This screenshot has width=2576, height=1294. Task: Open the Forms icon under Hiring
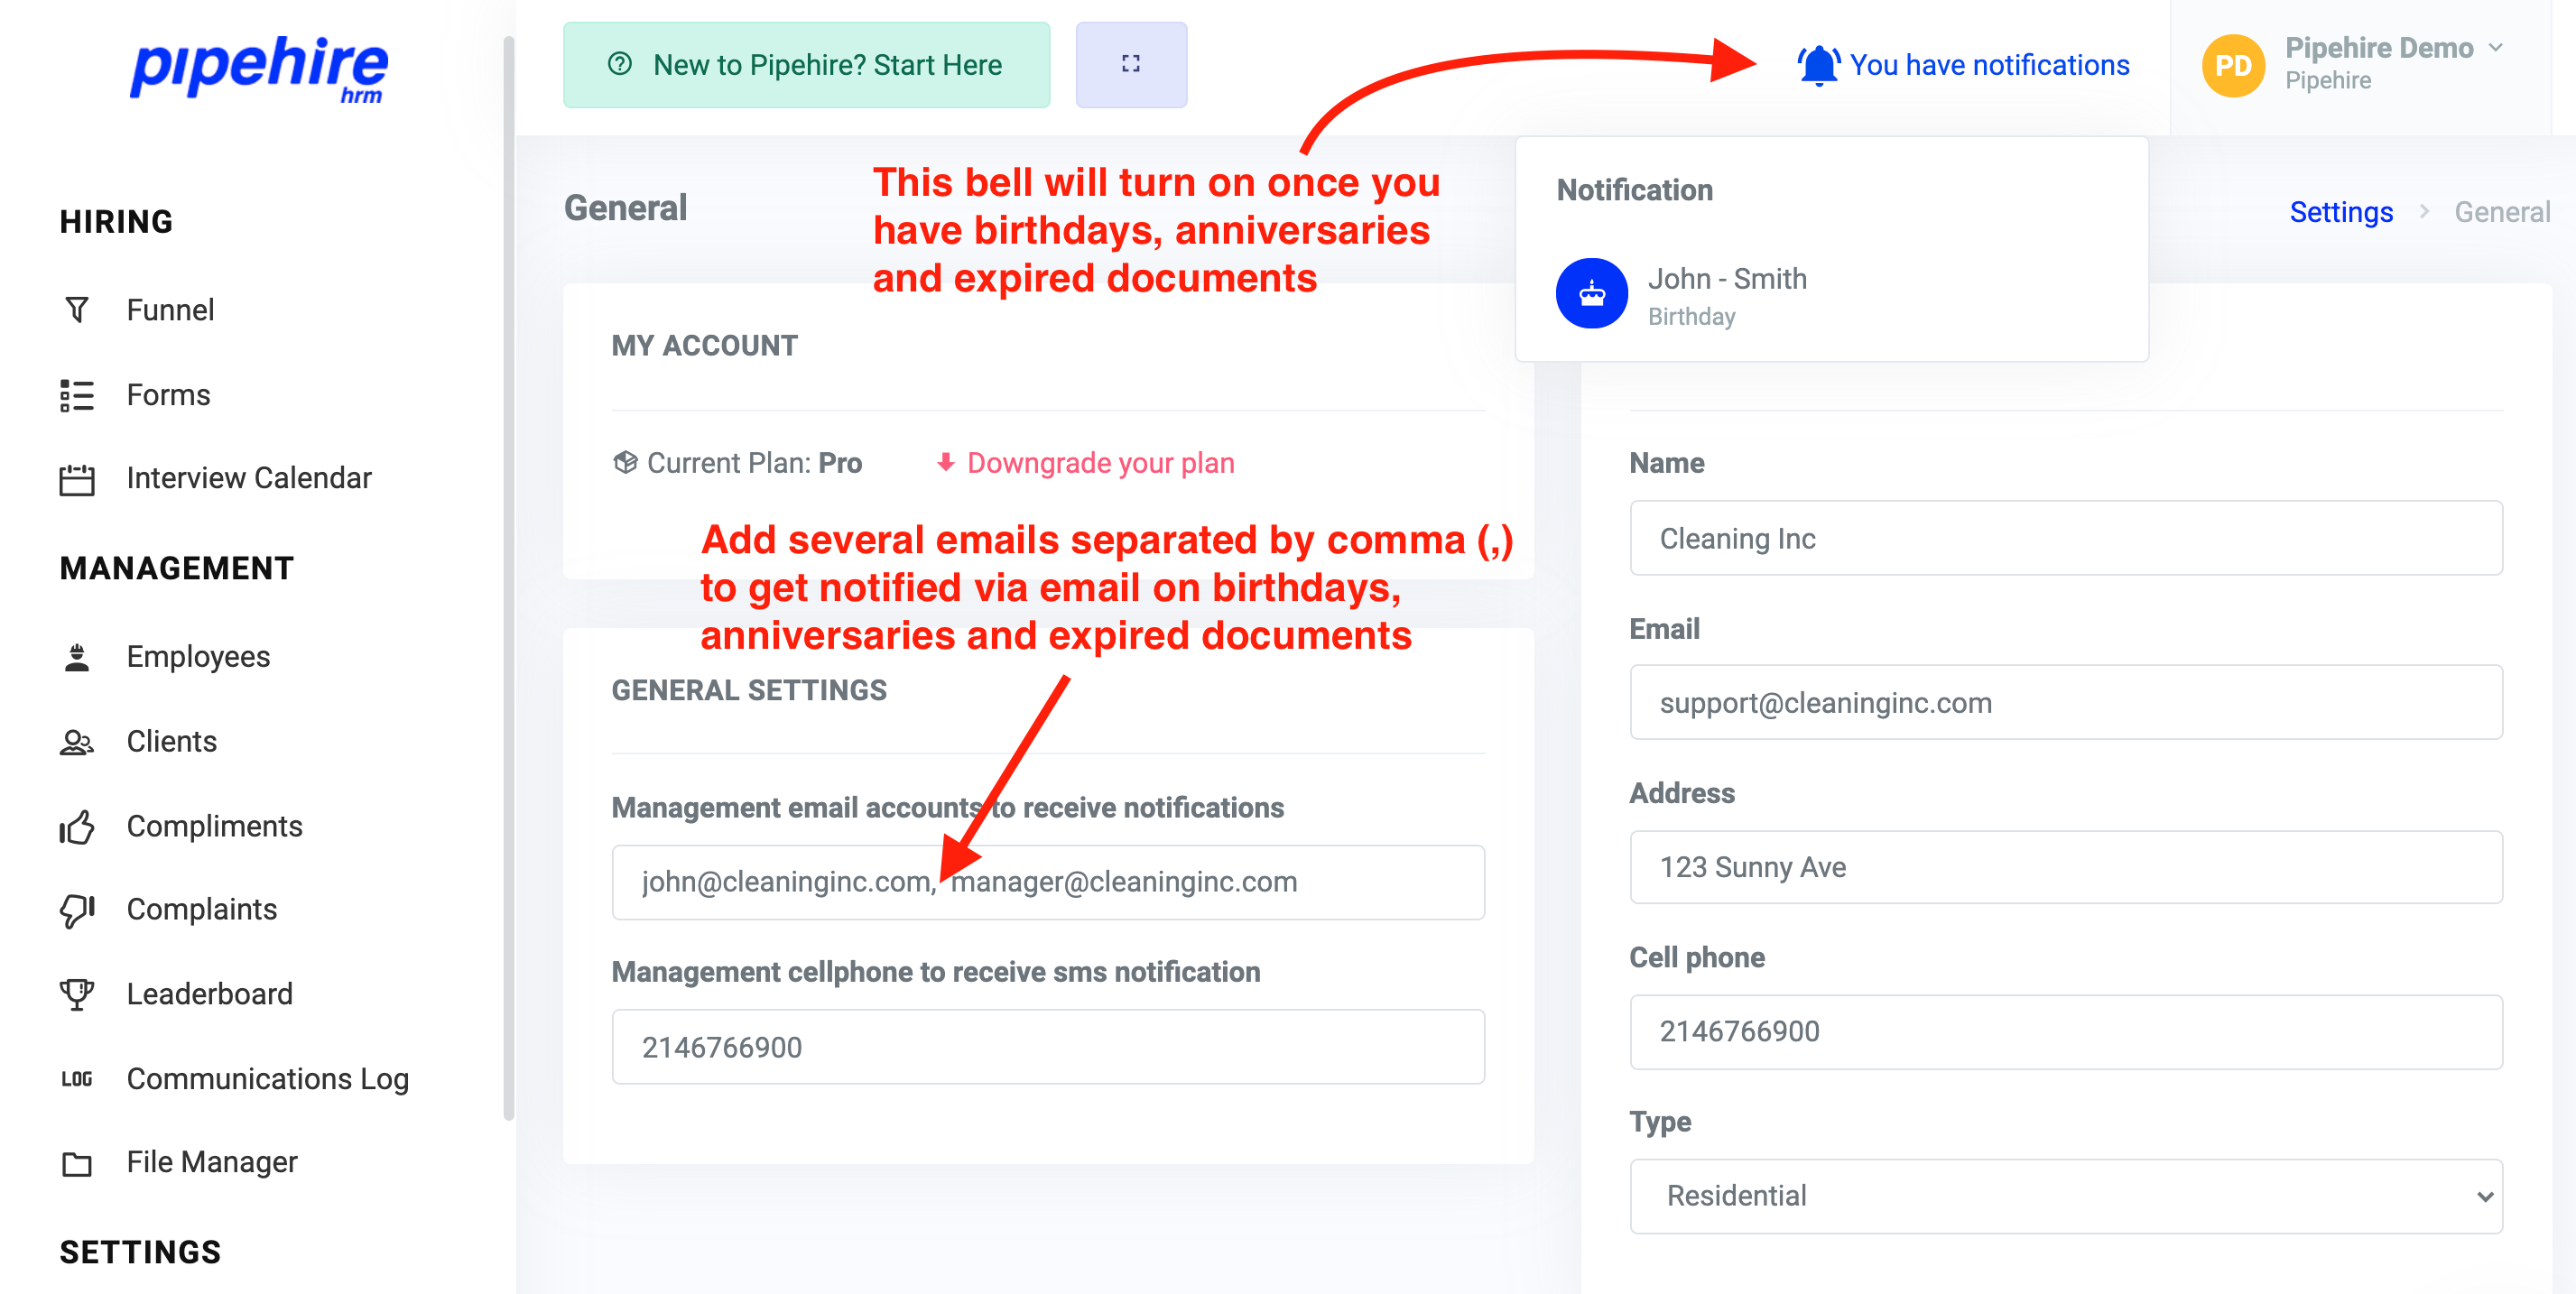77,394
